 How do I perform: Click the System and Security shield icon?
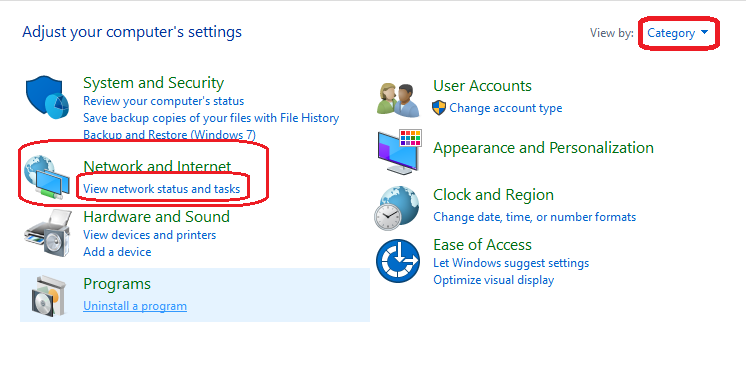click(x=47, y=98)
